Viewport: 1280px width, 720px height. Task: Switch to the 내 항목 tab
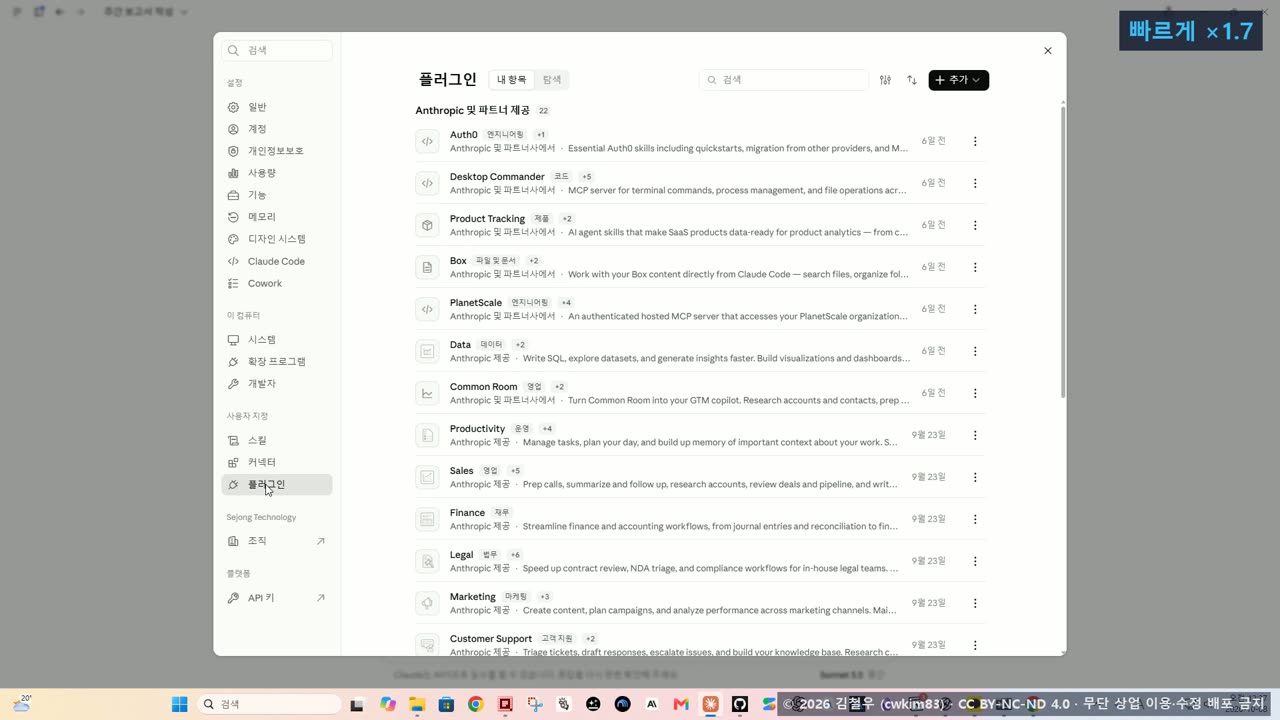(511, 80)
